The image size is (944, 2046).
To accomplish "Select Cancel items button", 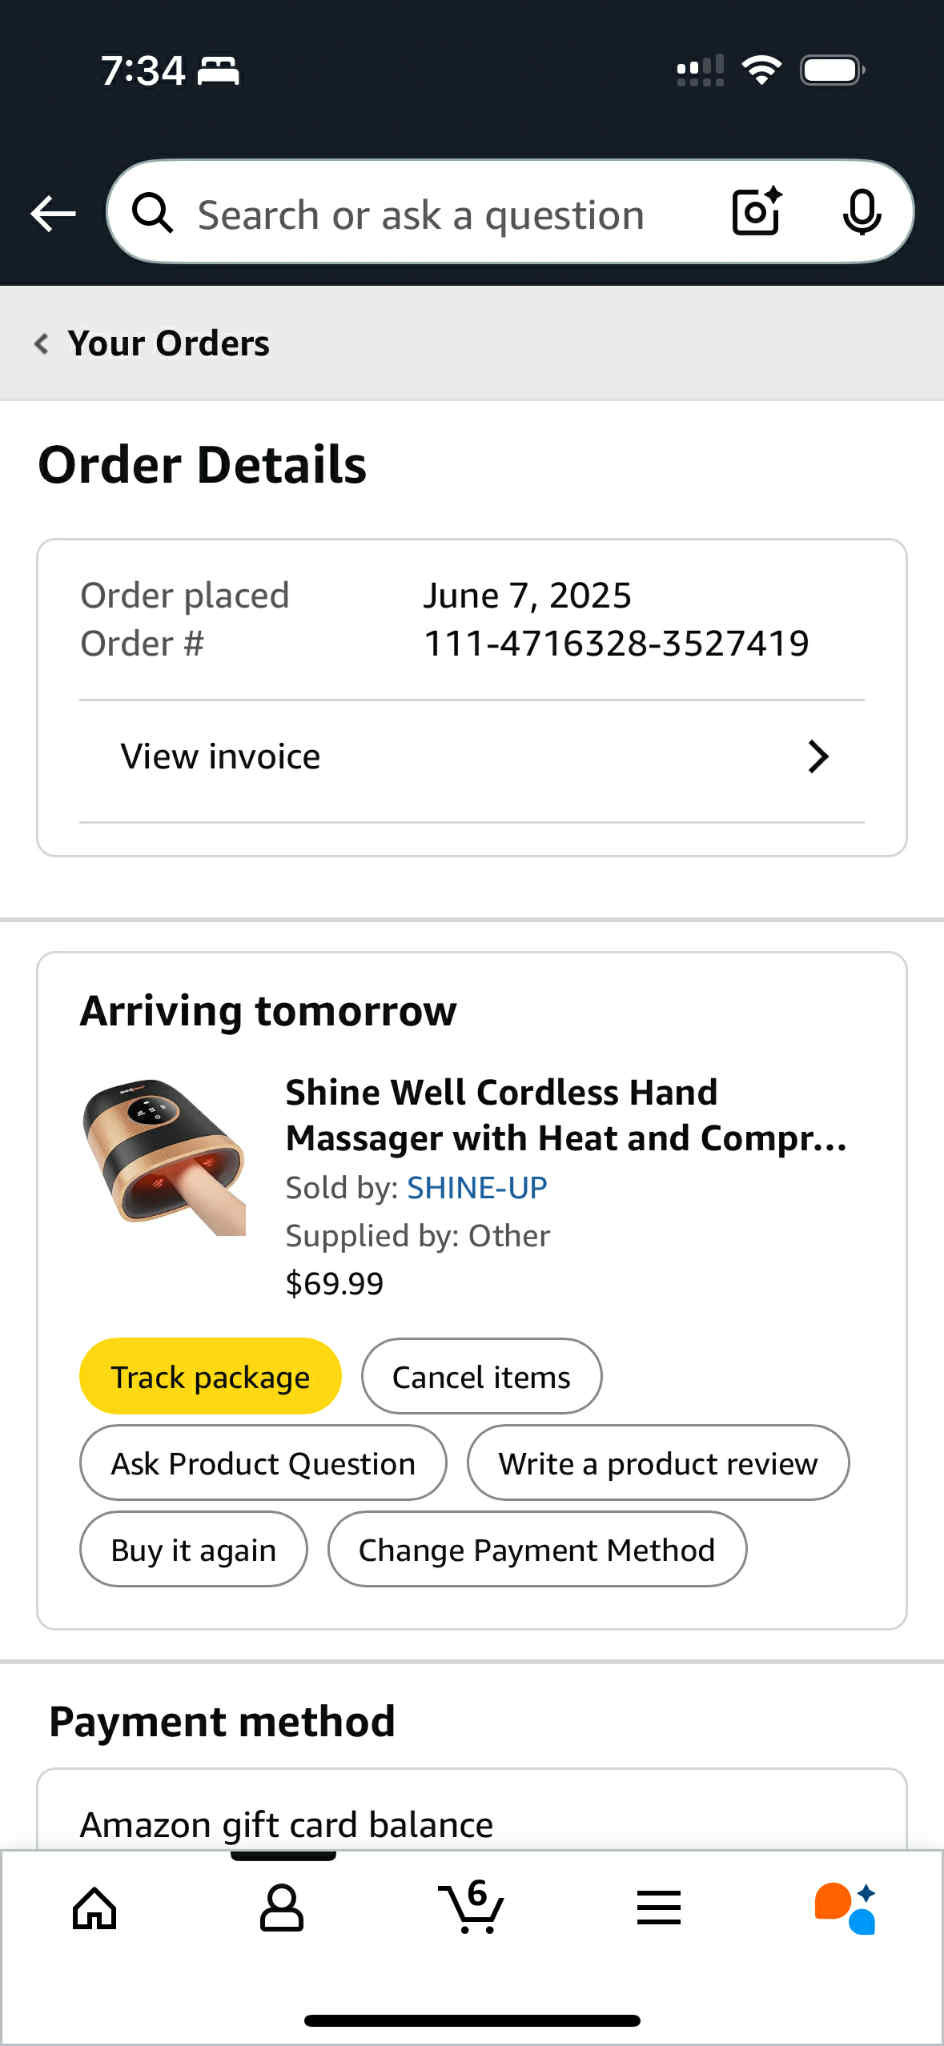I will pyautogui.click(x=481, y=1376).
